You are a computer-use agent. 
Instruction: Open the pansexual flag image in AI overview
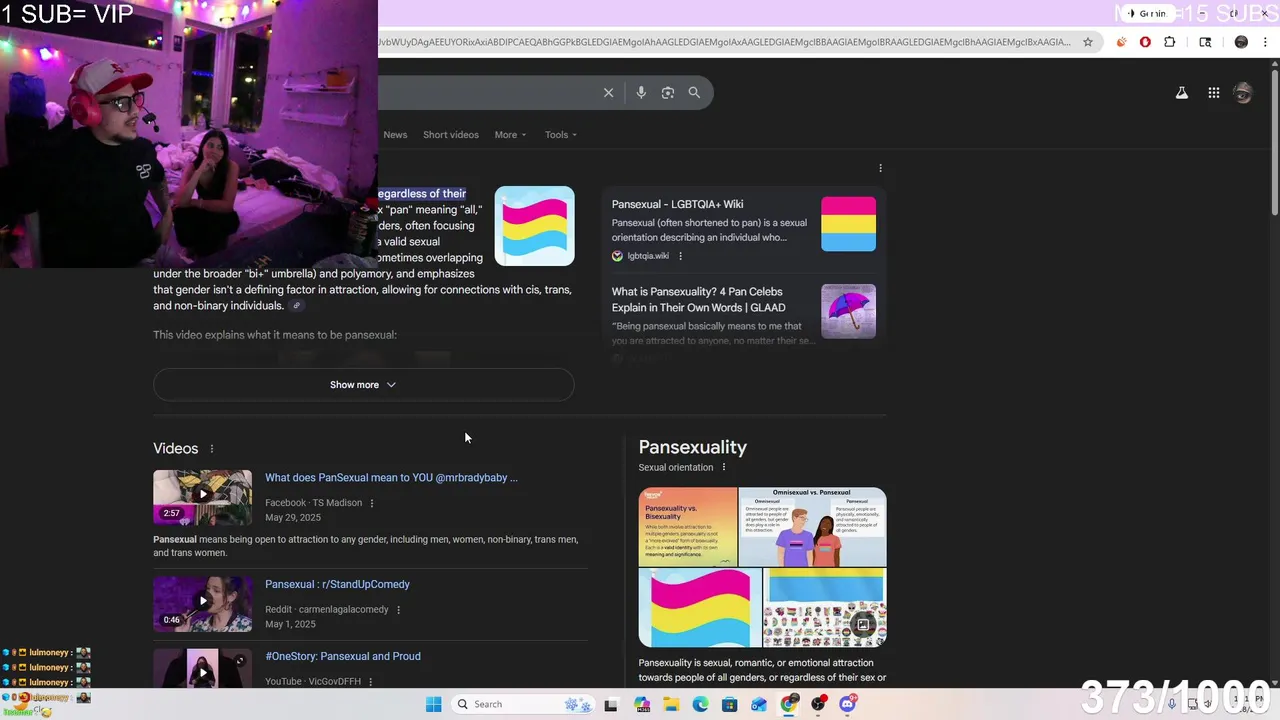point(534,226)
